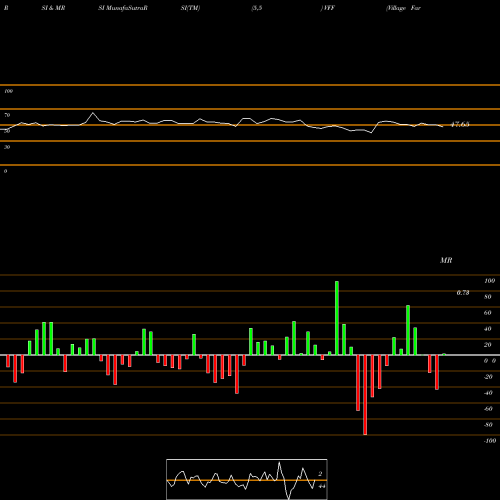The height and width of the screenshot is (500, 500).
Task: Click the 'SI(TM)' header label
Action: point(190,8)
